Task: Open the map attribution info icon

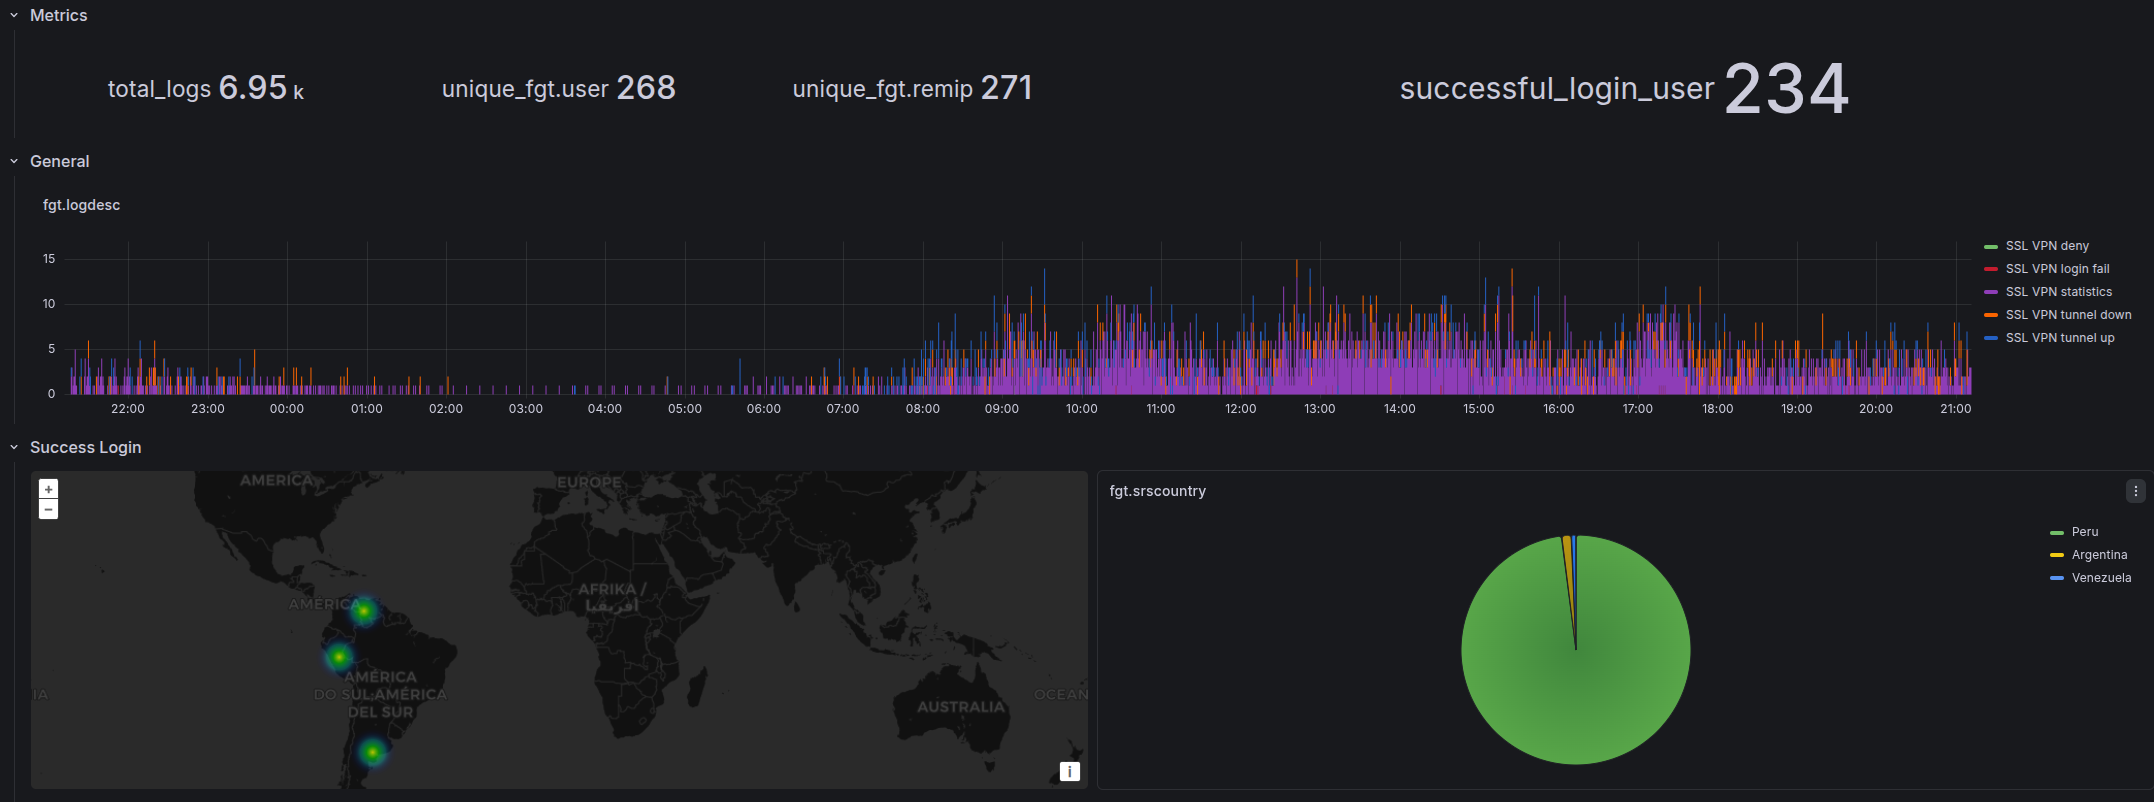Action: coord(1070,771)
